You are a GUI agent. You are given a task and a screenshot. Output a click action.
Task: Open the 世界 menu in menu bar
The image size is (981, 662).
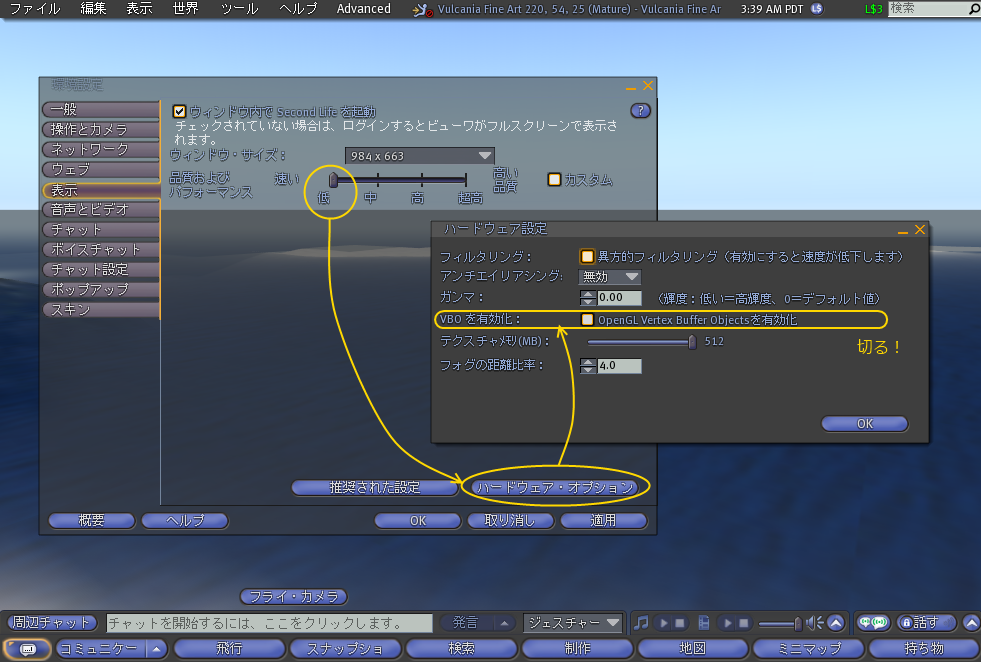185,9
